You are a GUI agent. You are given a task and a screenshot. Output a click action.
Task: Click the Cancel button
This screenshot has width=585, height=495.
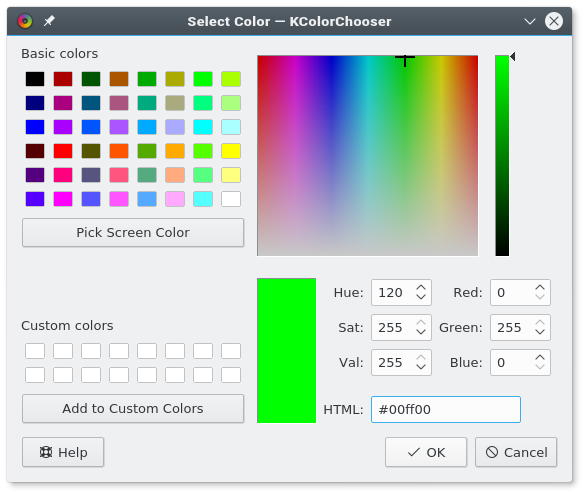tap(516, 452)
